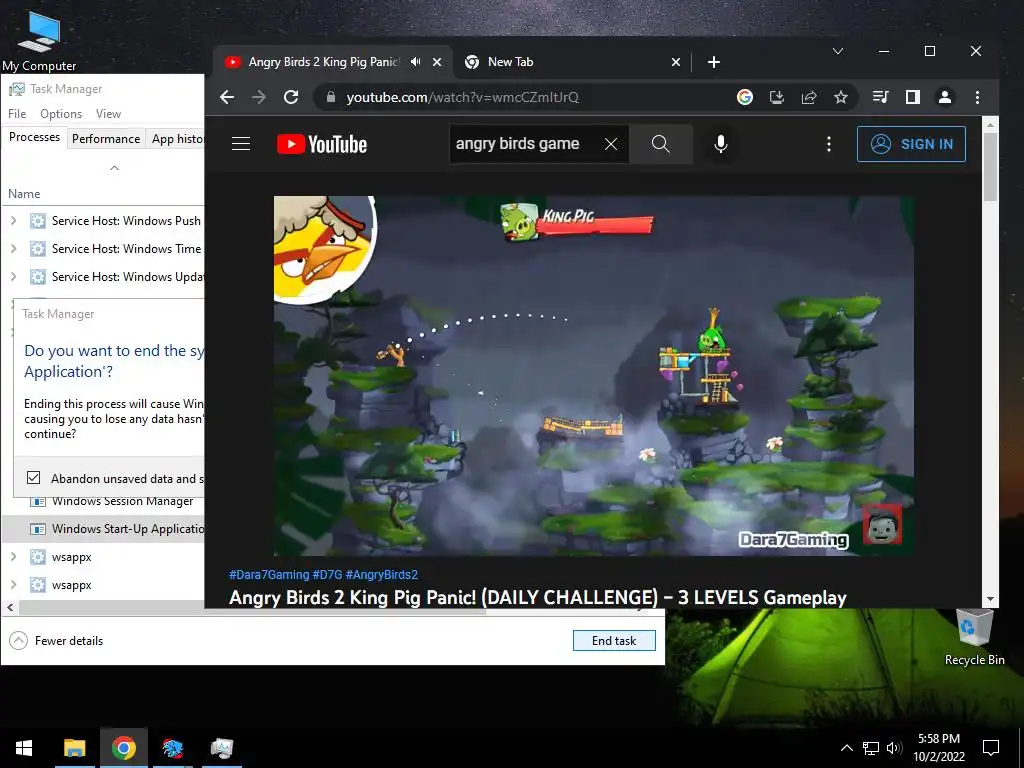Screen dimensions: 1024x768
Task: Click the Task Manager taskbar icon
Action: click(221, 748)
